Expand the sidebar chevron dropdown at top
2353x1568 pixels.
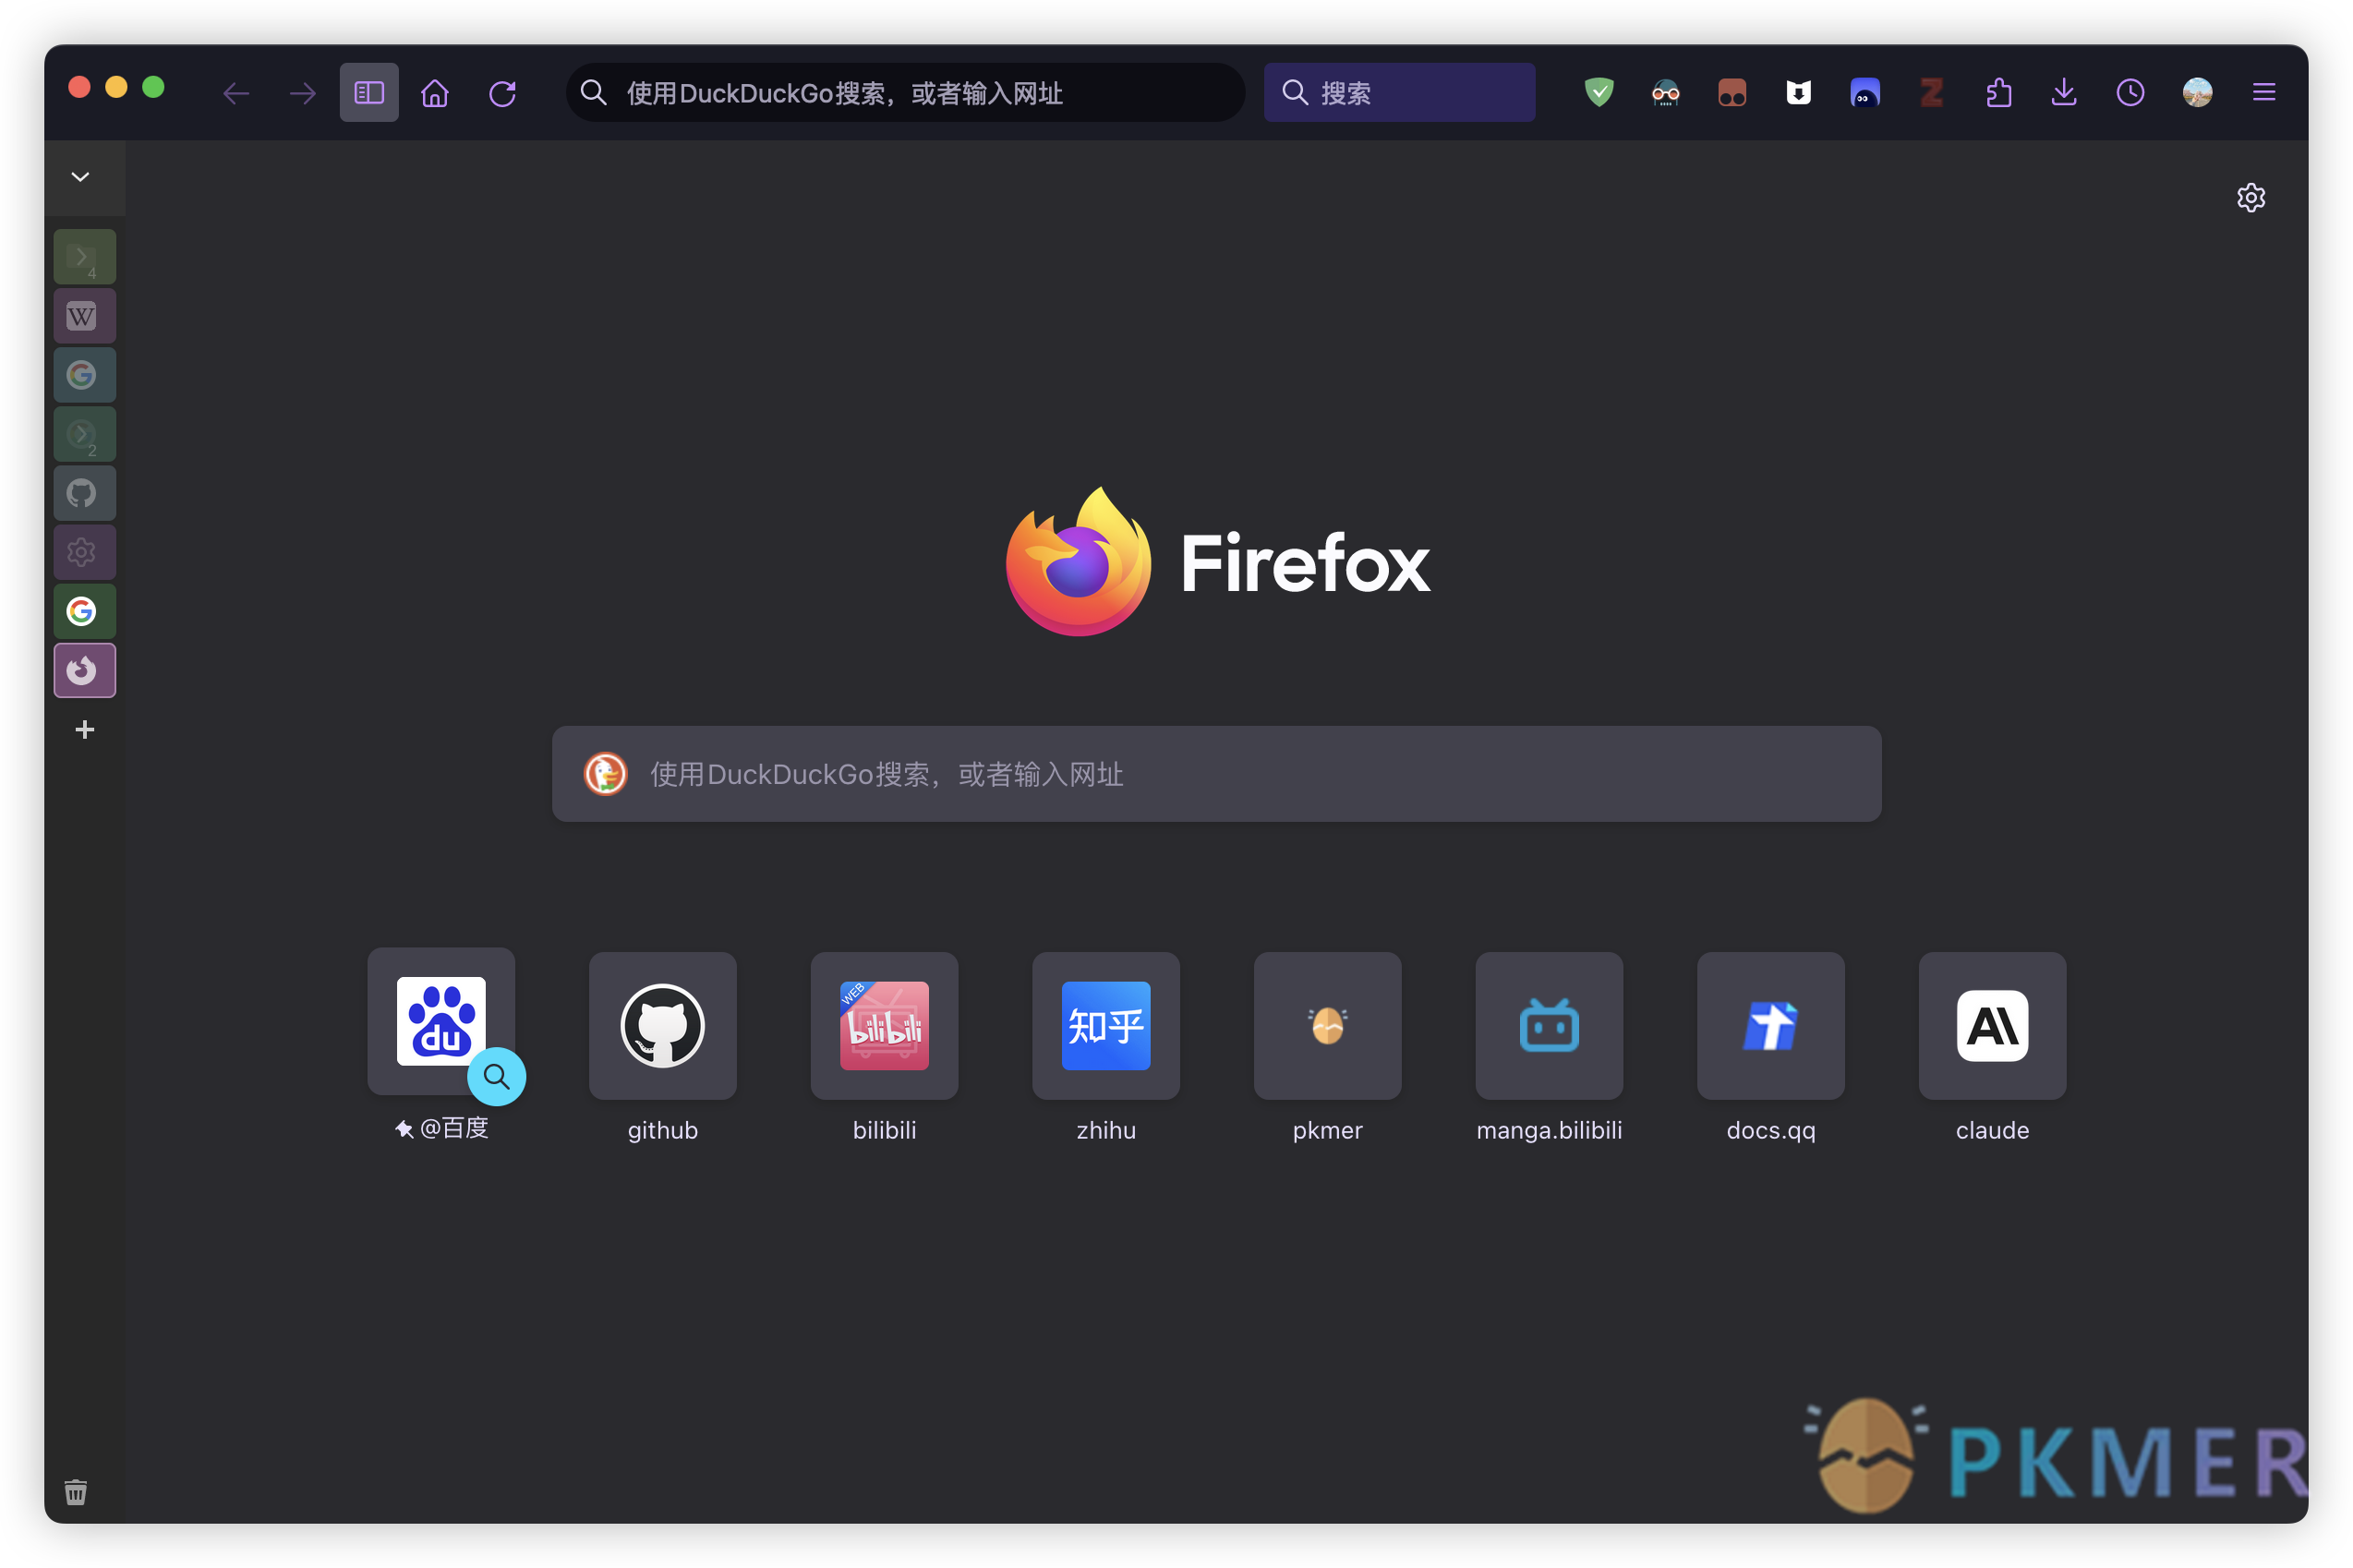point(81,177)
